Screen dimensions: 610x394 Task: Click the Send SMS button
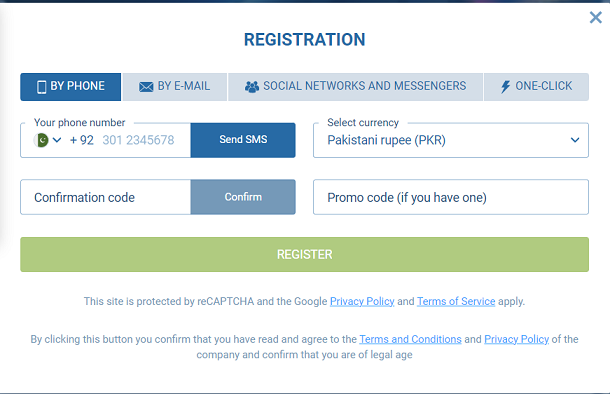pos(243,140)
